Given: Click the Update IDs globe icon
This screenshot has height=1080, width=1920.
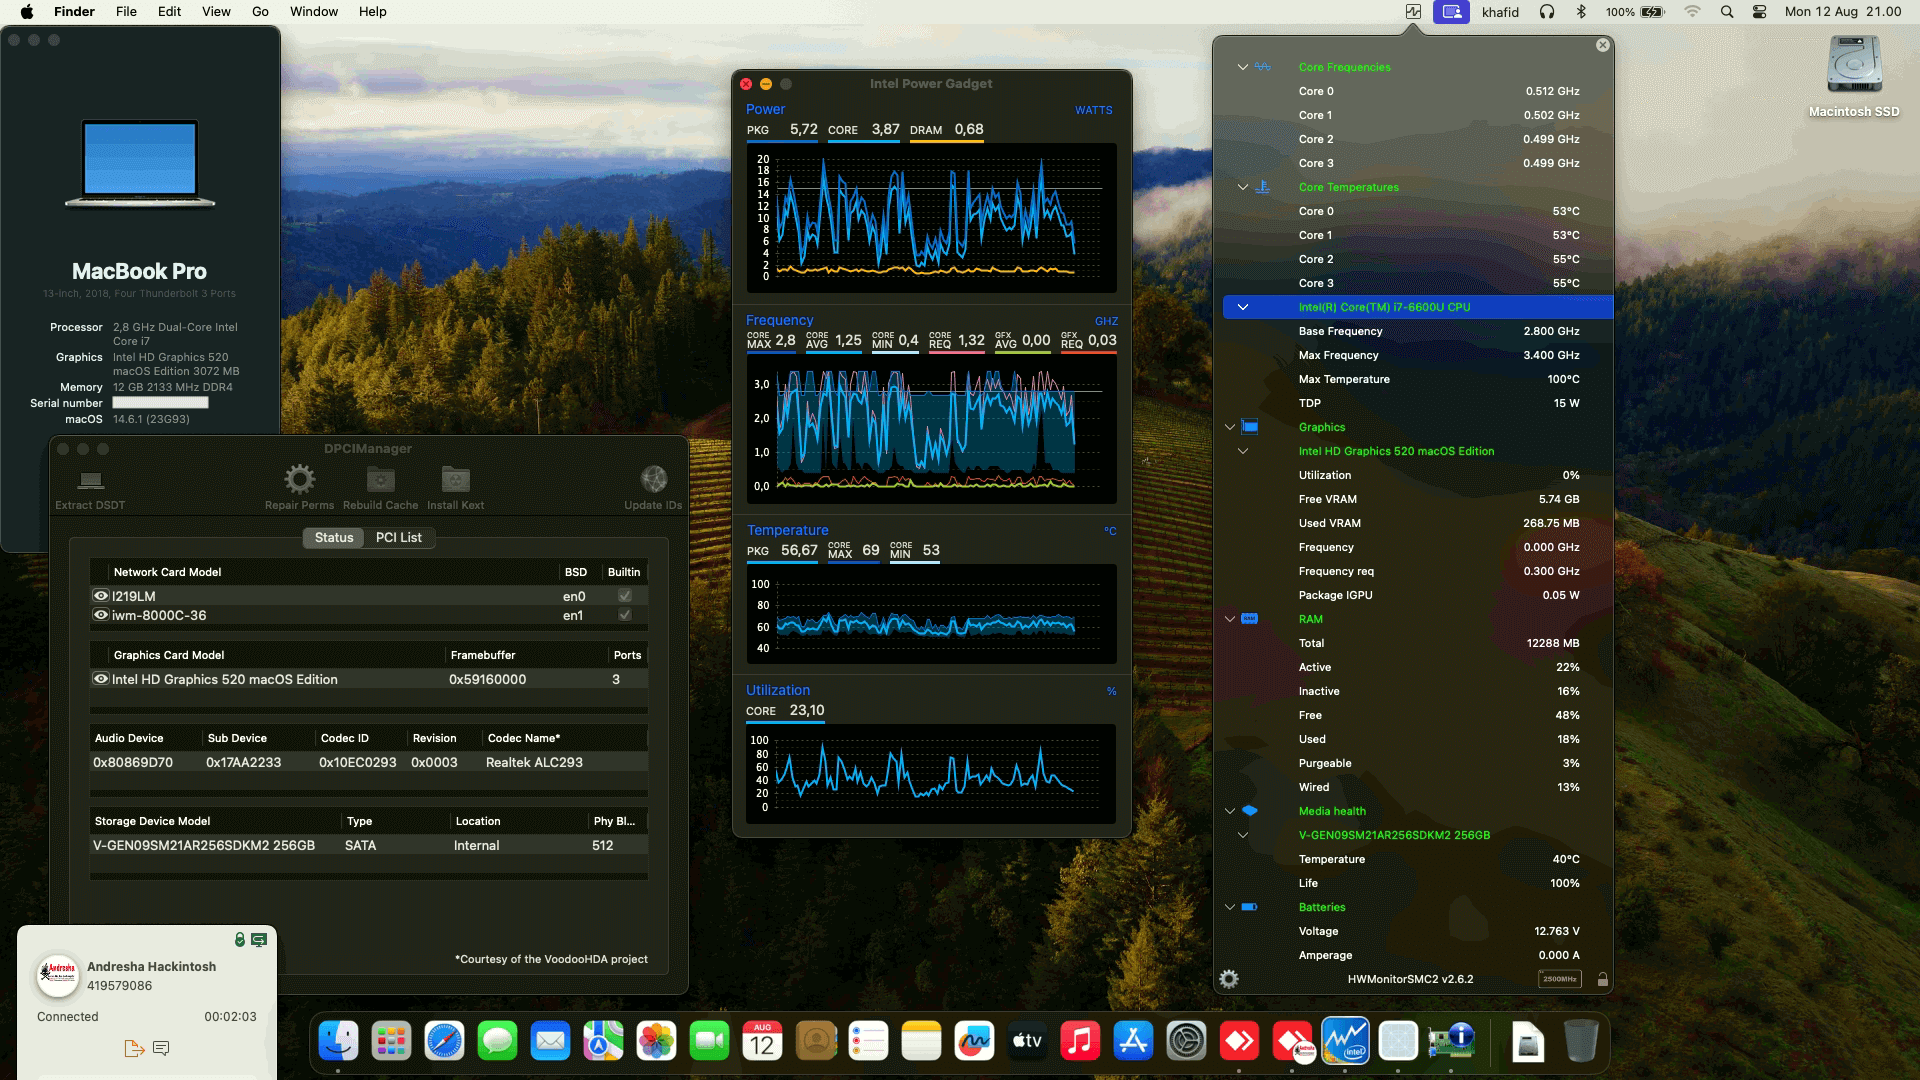Looking at the screenshot, I should click(x=654, y=478).
